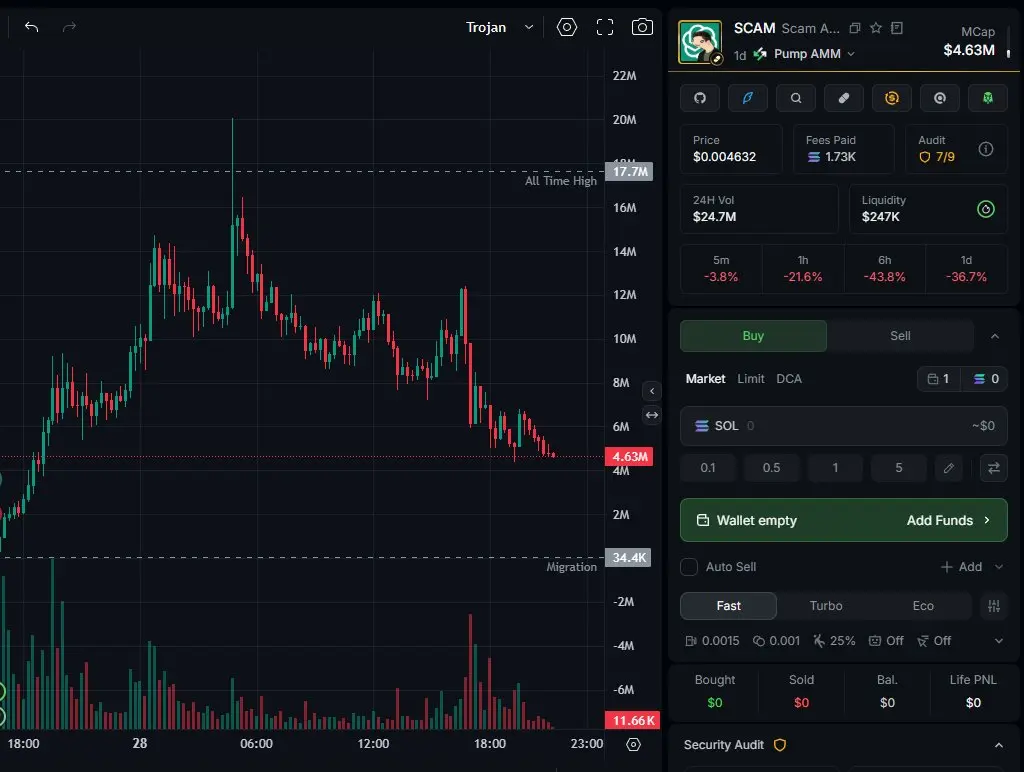Choose the 0.1 SOL preset amount
This screenshot has width=1024, height=772.
(x=708, y=468)
